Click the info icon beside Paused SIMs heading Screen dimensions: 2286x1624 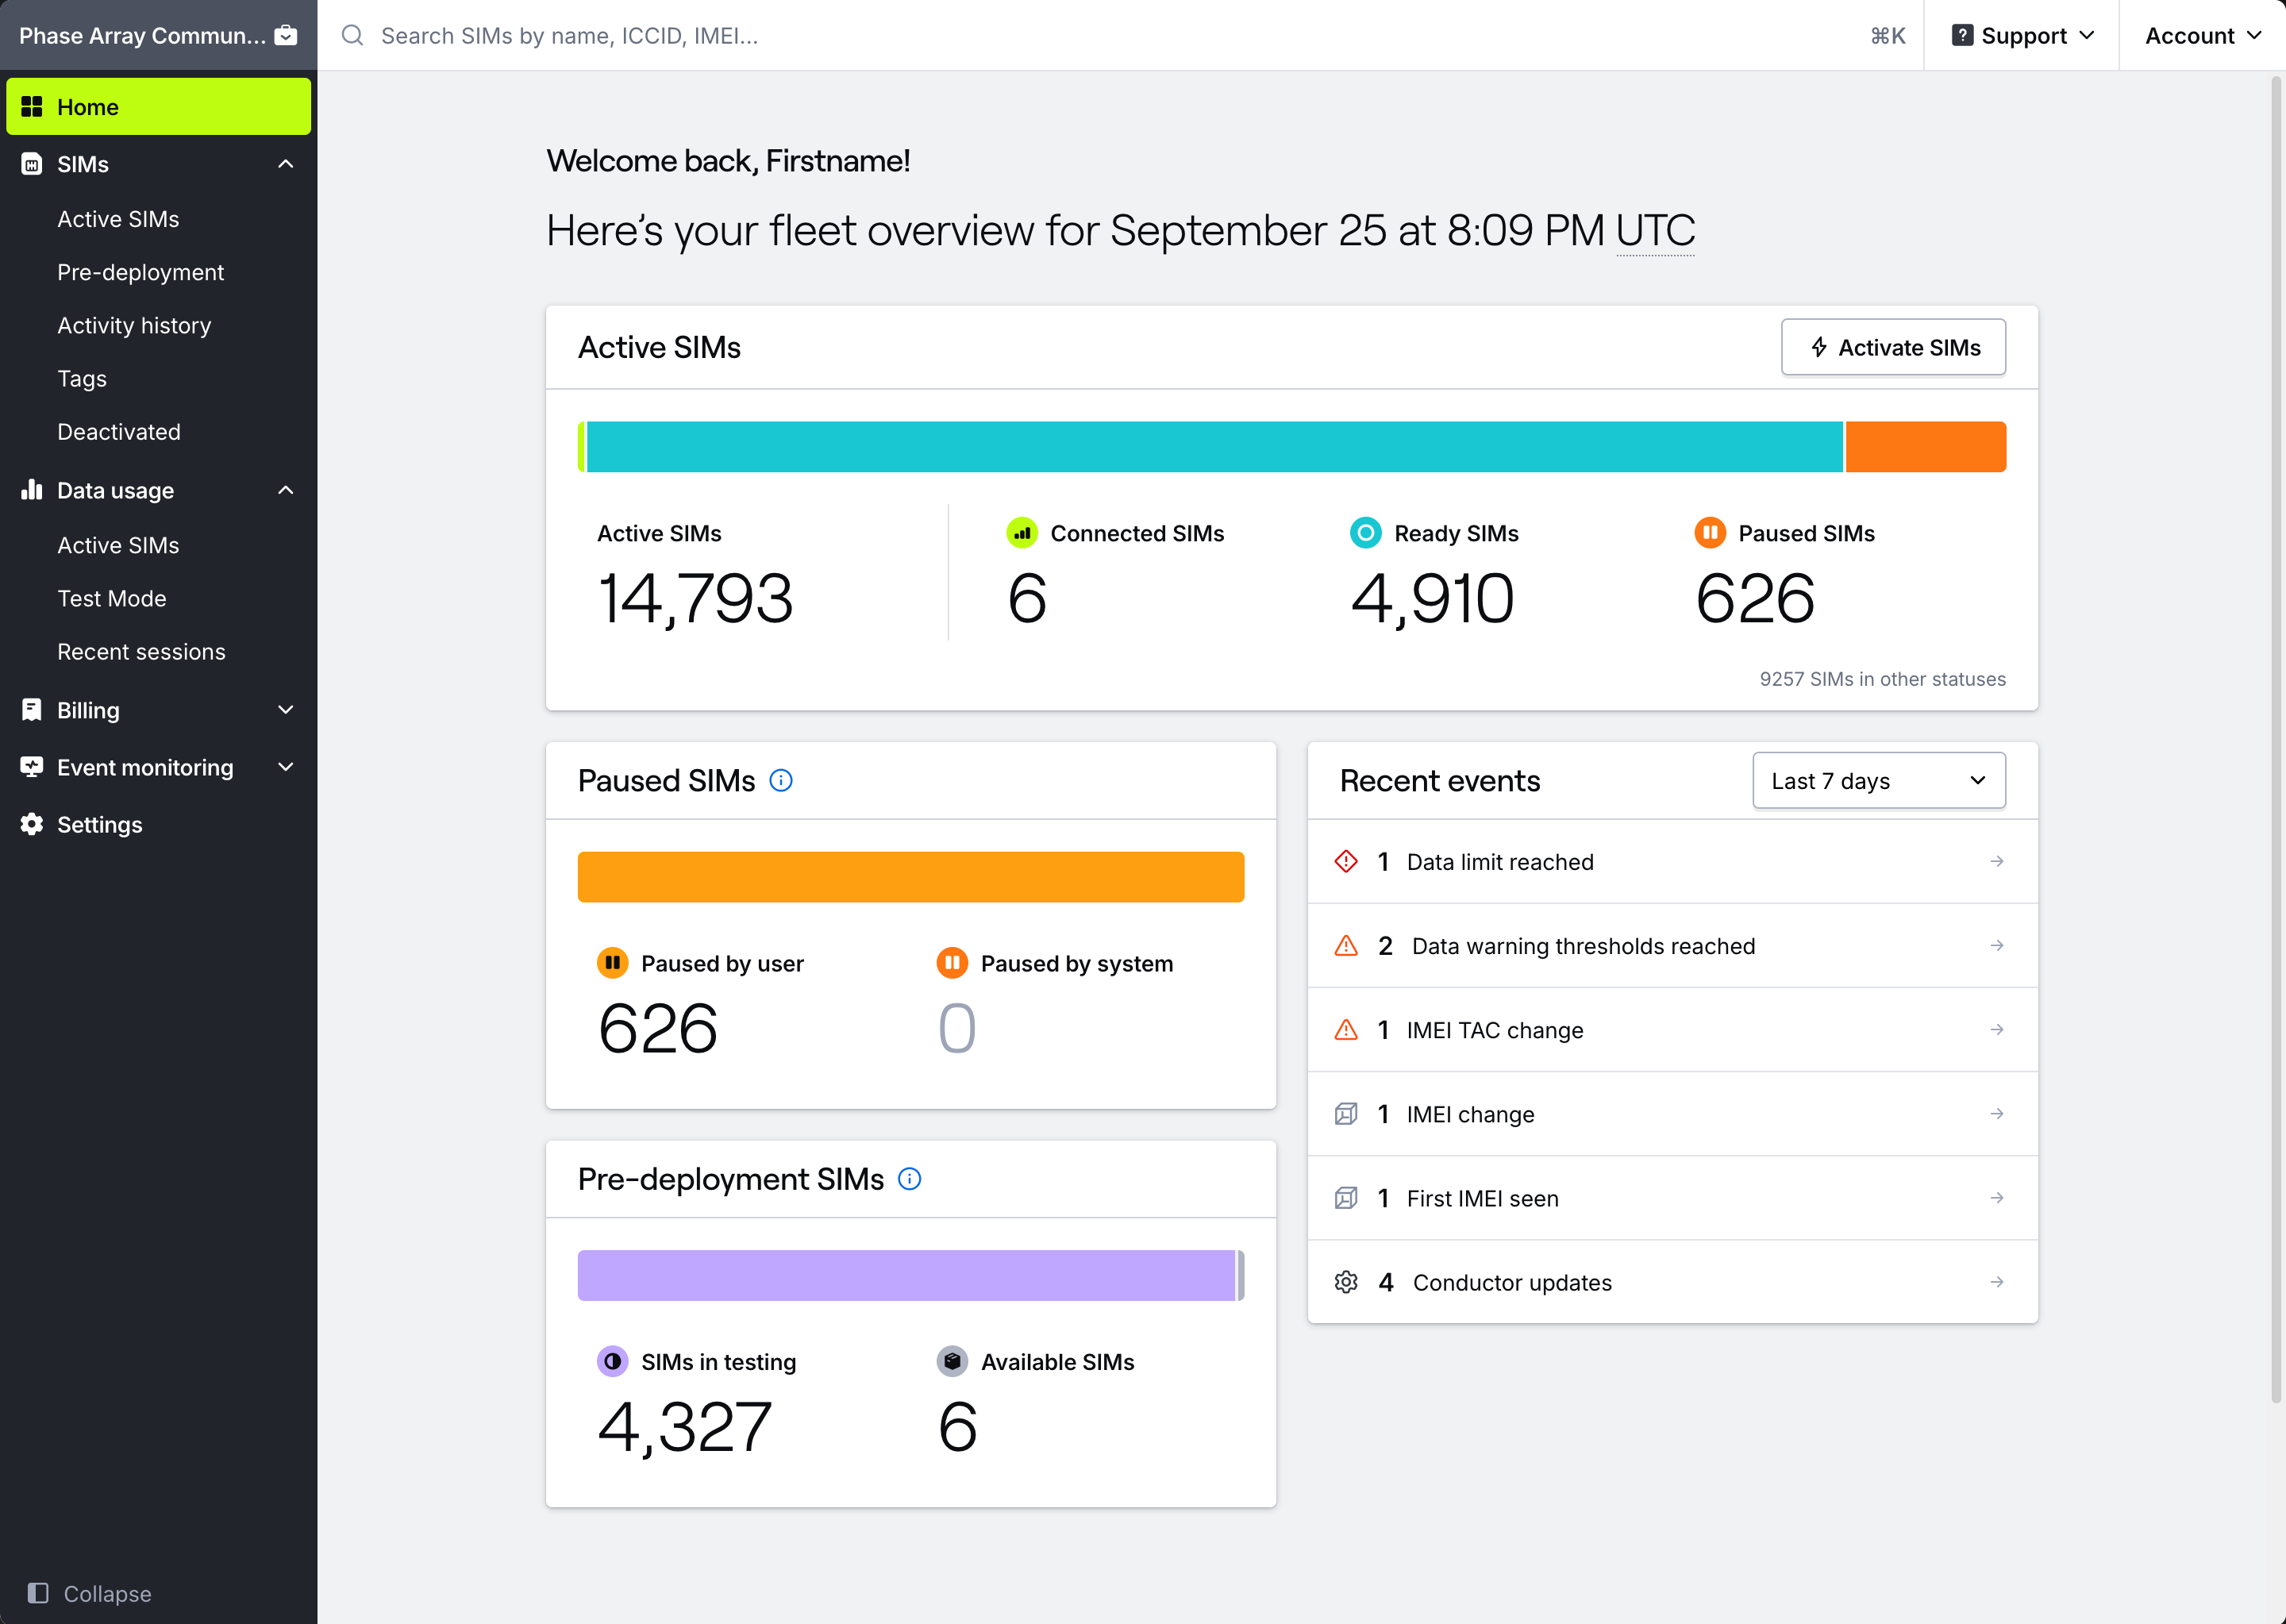781,780
